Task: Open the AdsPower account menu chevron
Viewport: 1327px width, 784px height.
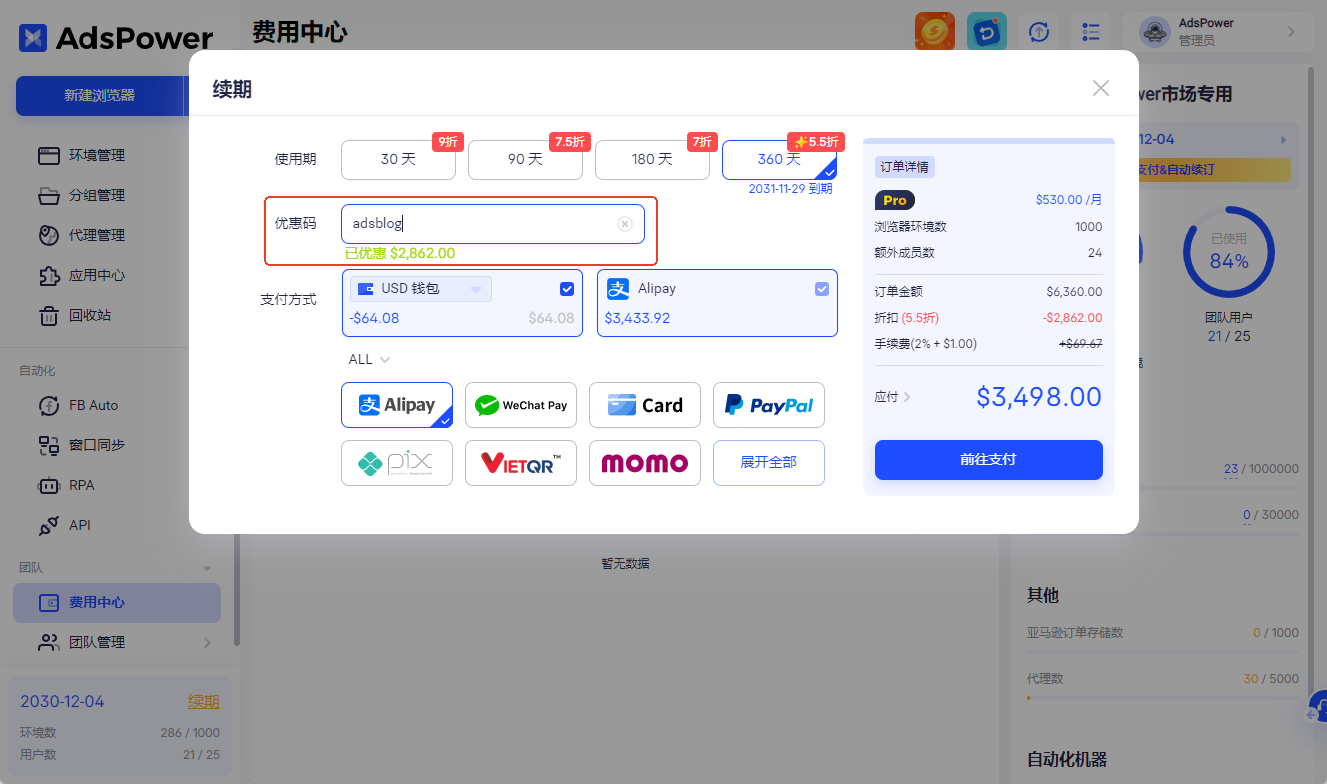Action: pos(1291,32)
